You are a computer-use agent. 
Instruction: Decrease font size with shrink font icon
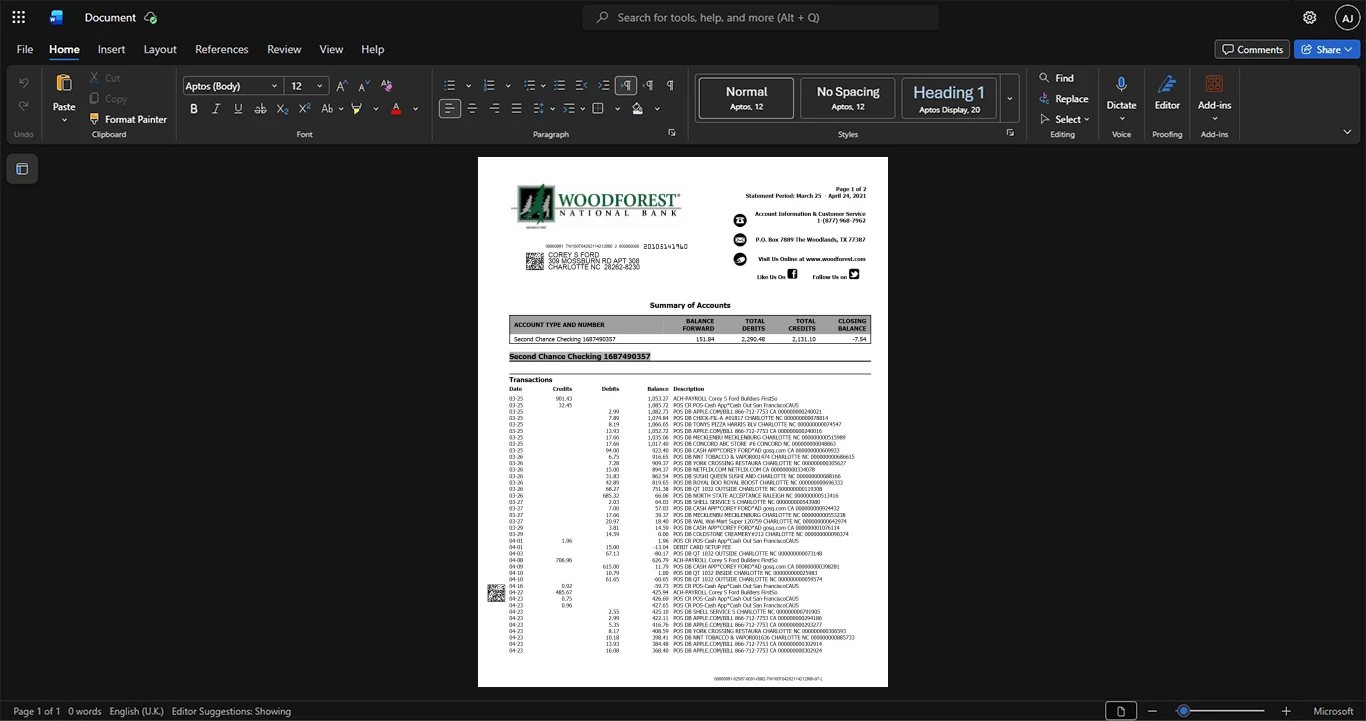pyautogui.click(x=363, y=86)
